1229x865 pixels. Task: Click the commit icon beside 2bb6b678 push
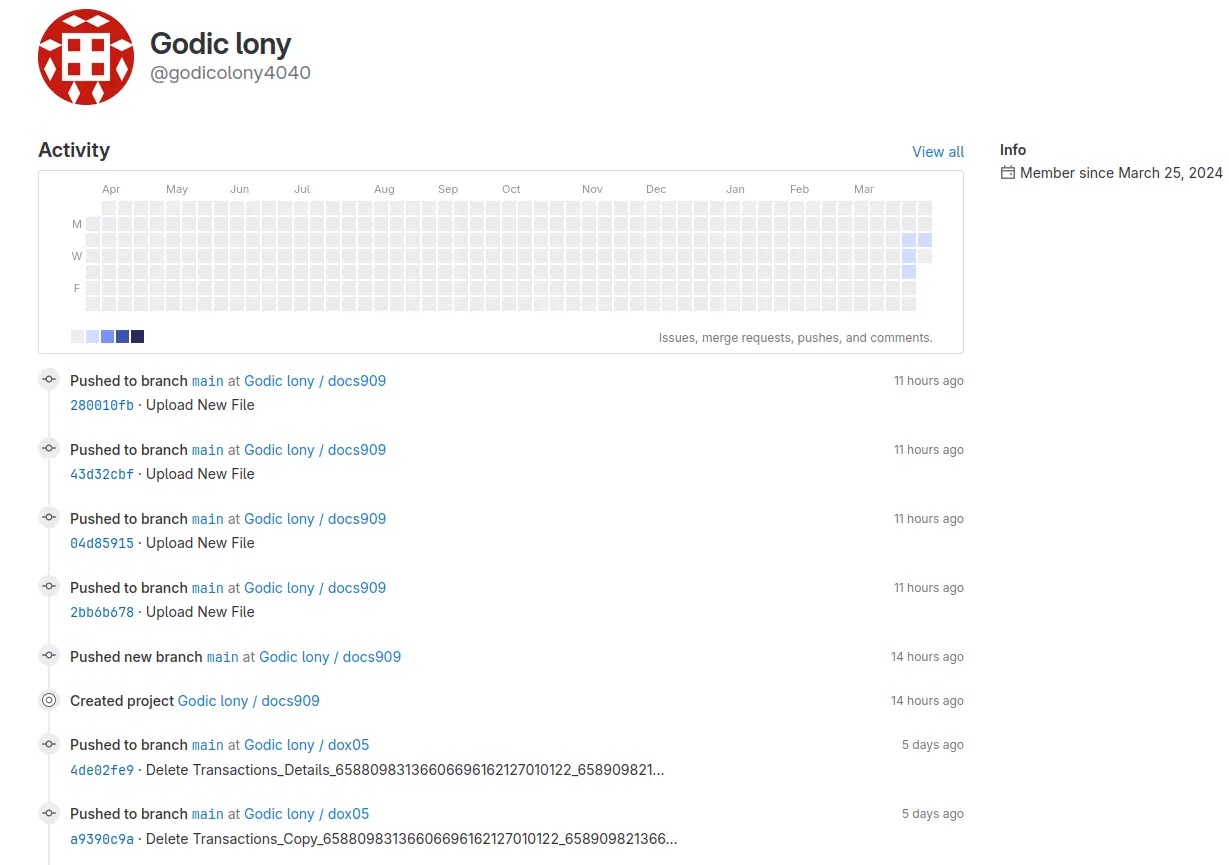(49, 587)
